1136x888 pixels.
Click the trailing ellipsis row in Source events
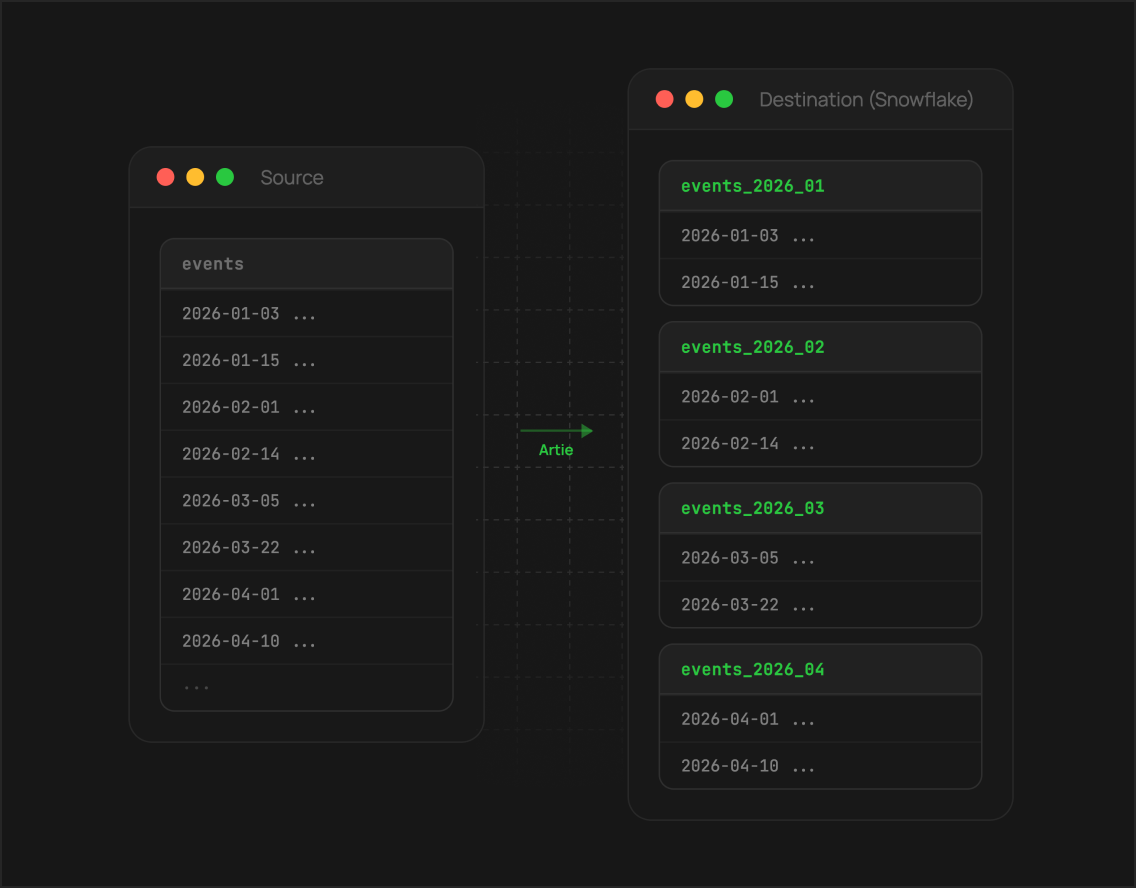click(x=306, y=687)
